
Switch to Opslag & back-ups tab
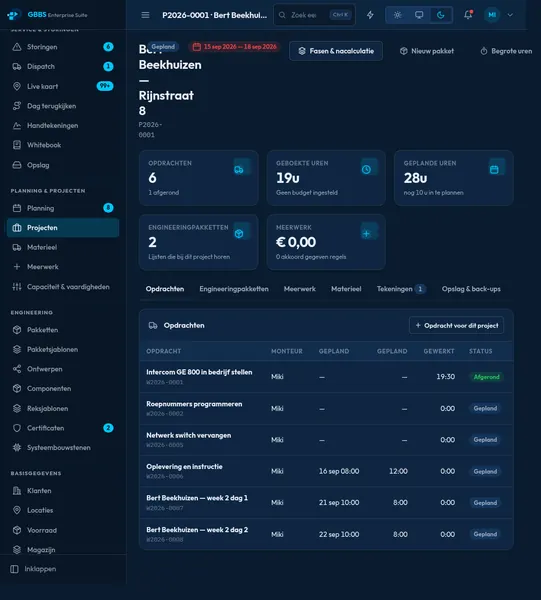(471, 289)
